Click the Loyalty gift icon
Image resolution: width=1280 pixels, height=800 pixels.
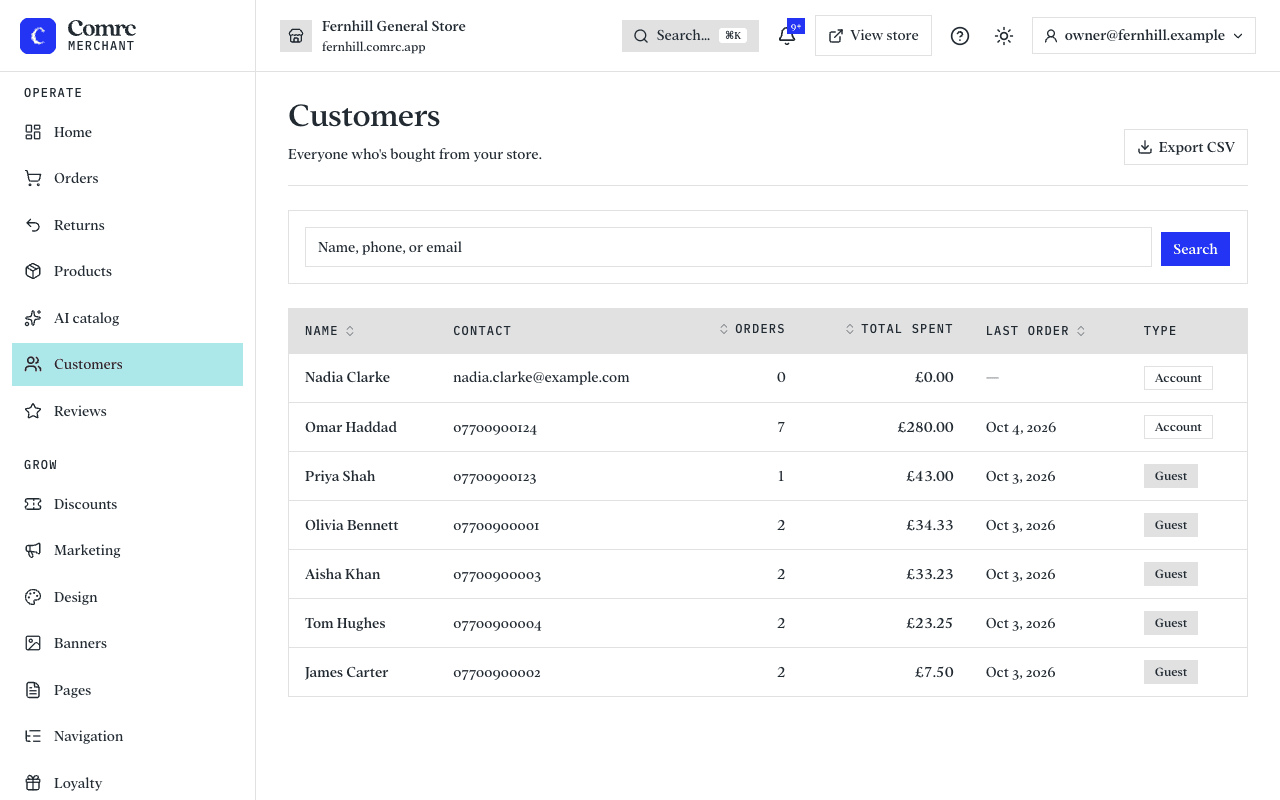tap(33, 783)
